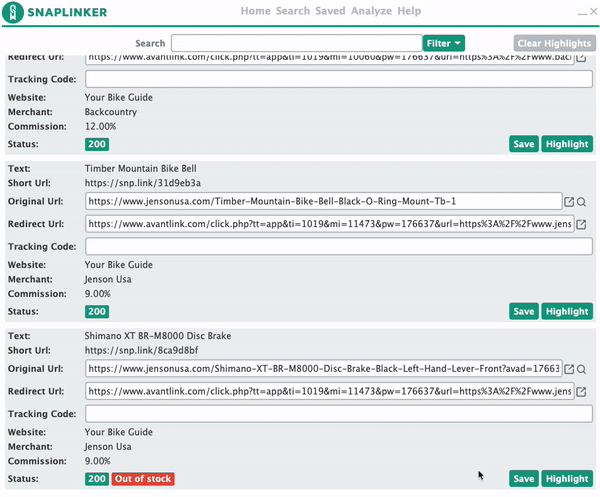Click 9.00% commission in Timber Bell entry
The image size is (600, 497).
(98, 294)
